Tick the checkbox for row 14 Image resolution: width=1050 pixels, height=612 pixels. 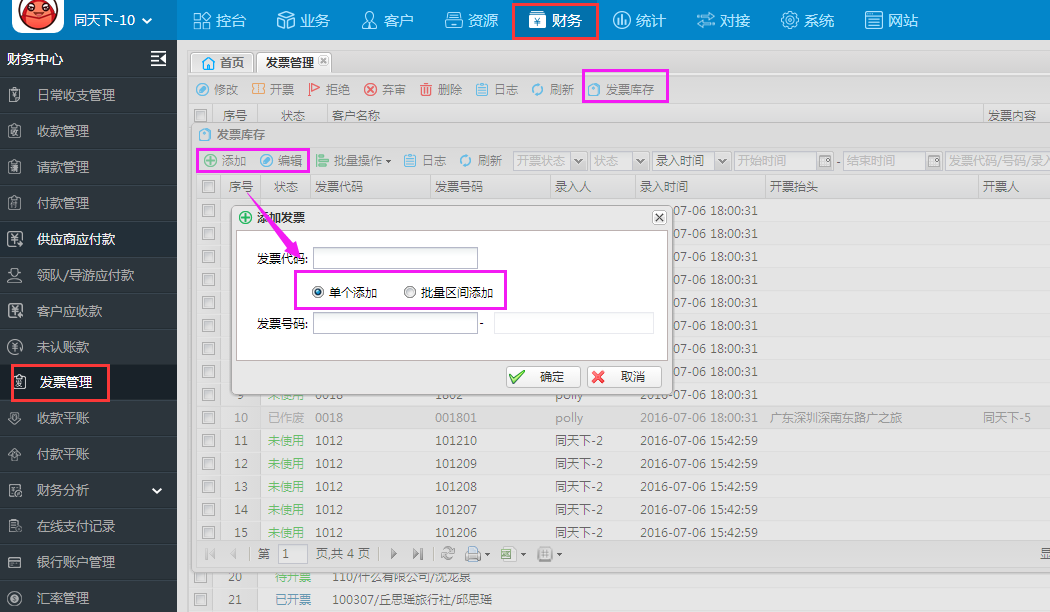pyautogui.click(x=208, y=510)
